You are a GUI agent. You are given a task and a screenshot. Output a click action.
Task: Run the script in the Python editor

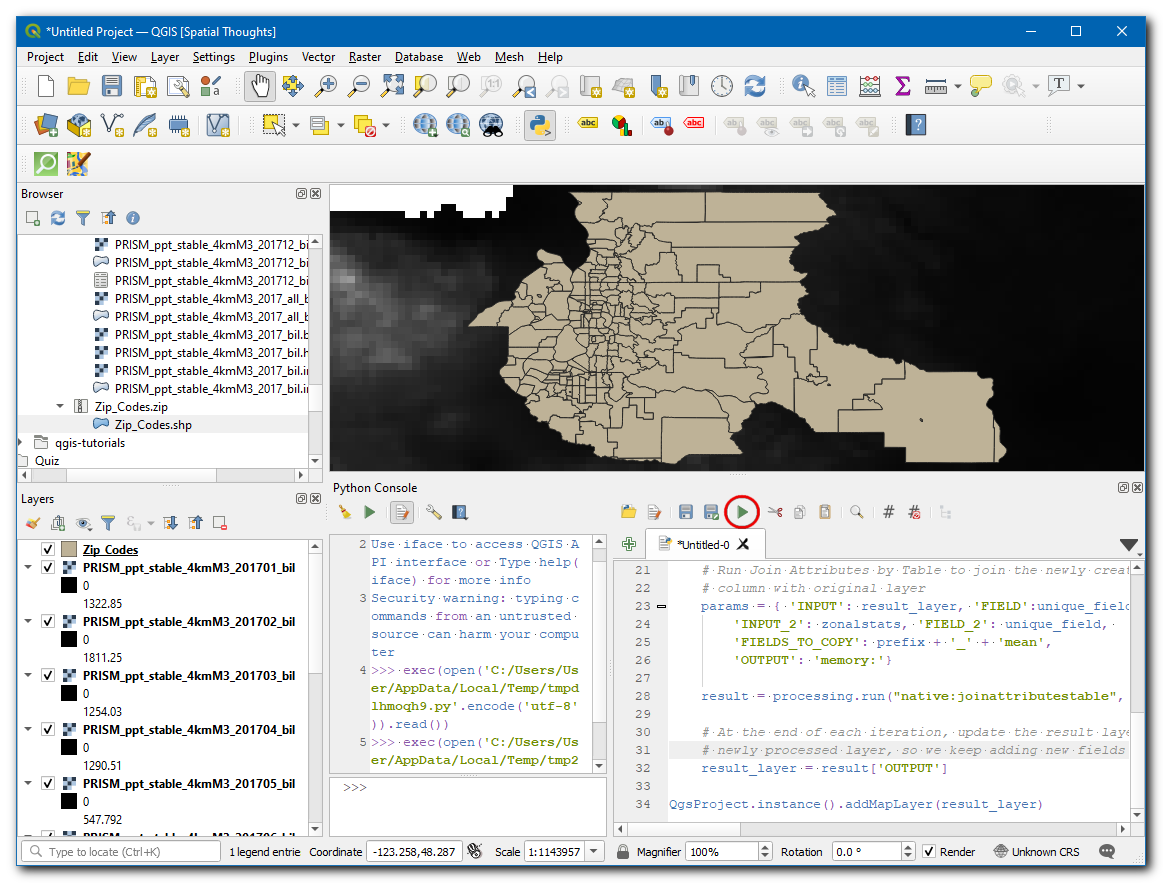(x=742, y=512)
